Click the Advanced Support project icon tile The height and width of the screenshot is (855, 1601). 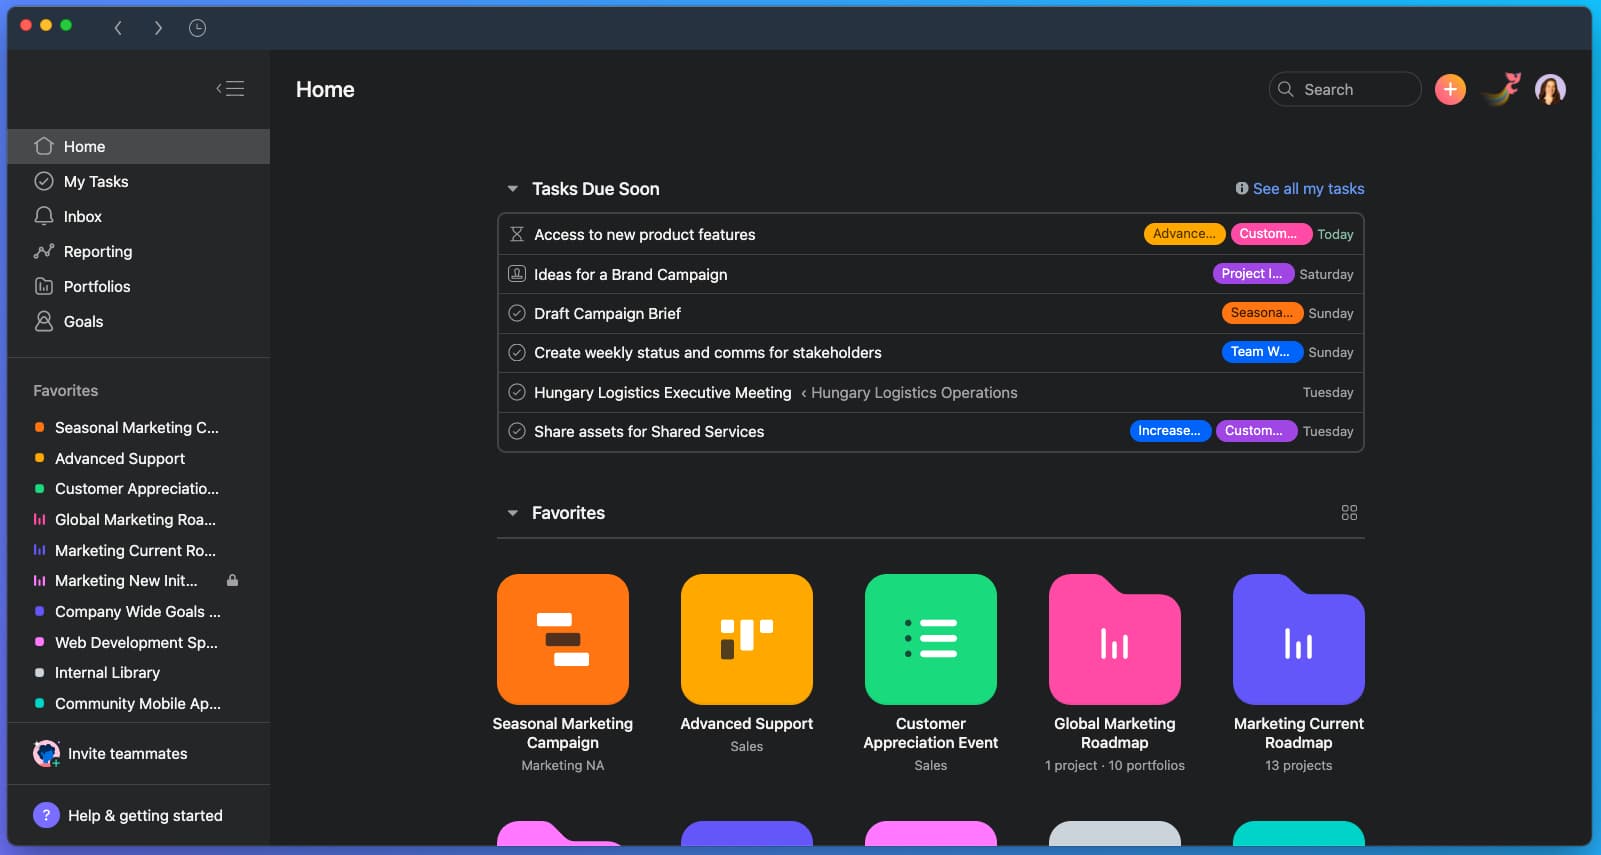point(746,639)
